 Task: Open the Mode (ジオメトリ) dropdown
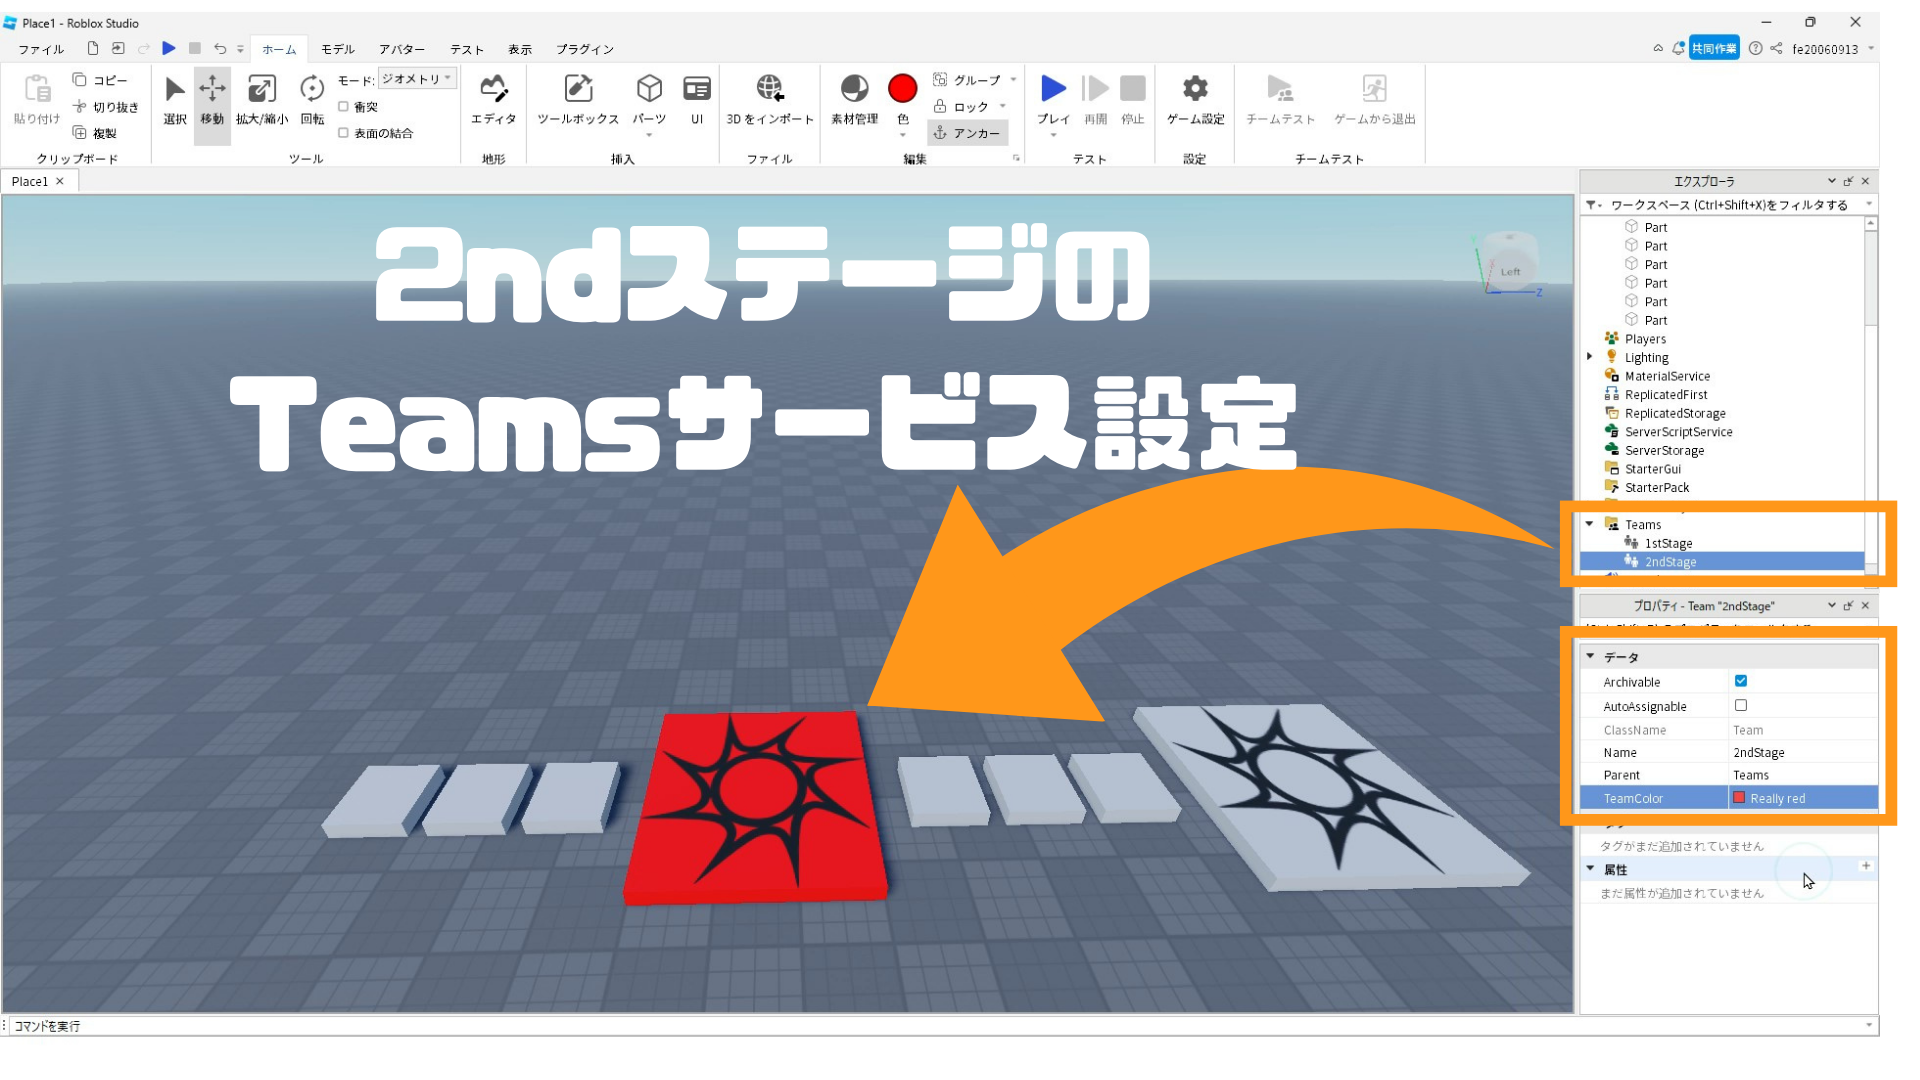pos(417,79)
